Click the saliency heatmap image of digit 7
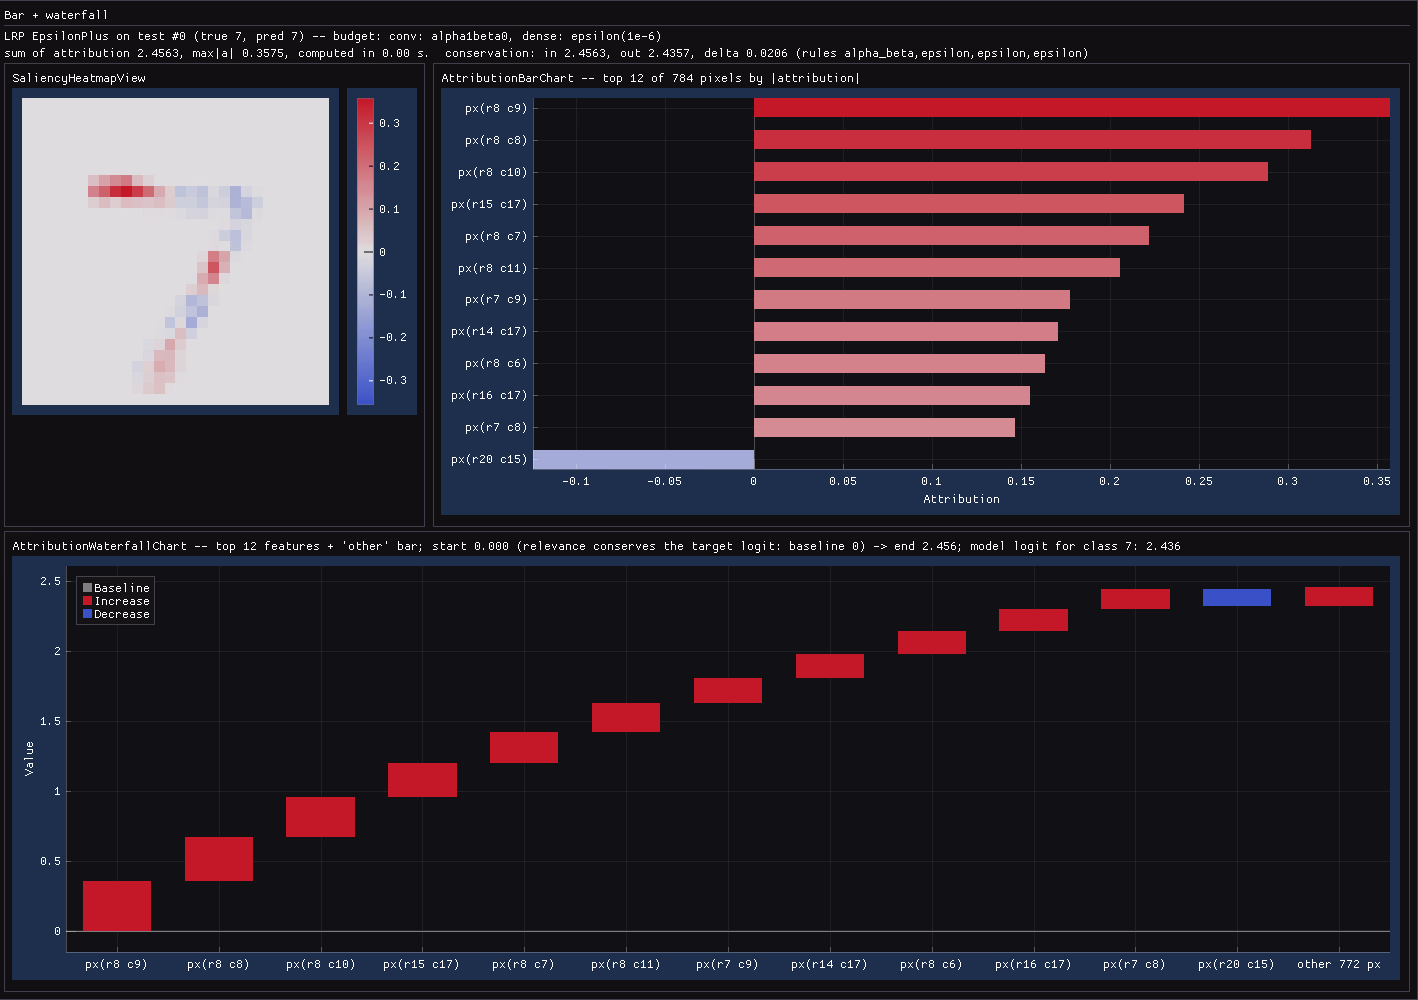 [x=175, y=251]
